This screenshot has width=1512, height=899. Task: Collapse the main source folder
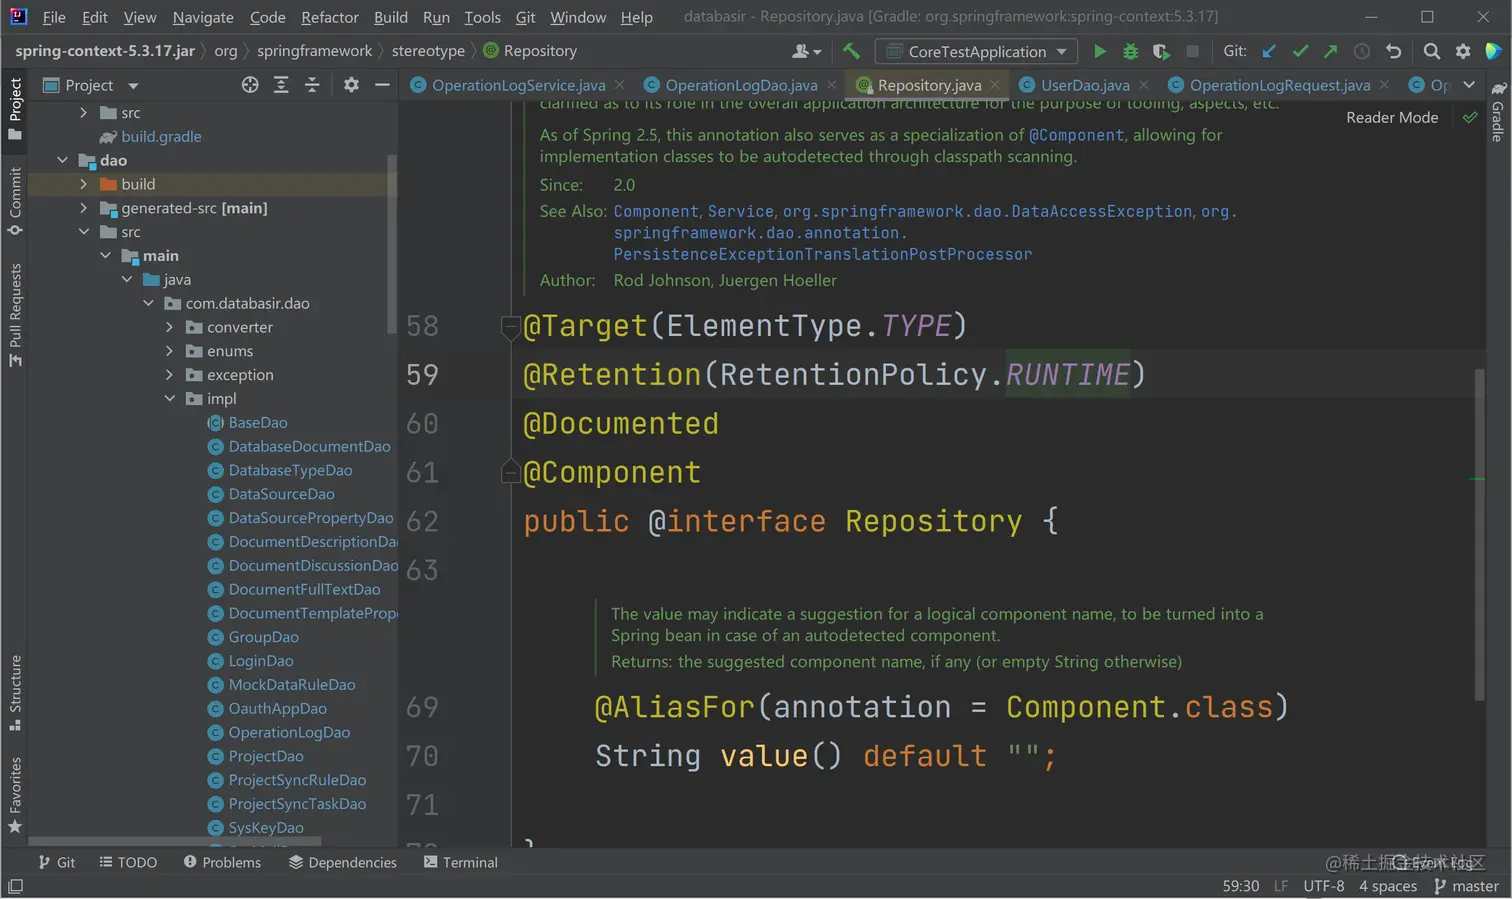coord(106,256)
